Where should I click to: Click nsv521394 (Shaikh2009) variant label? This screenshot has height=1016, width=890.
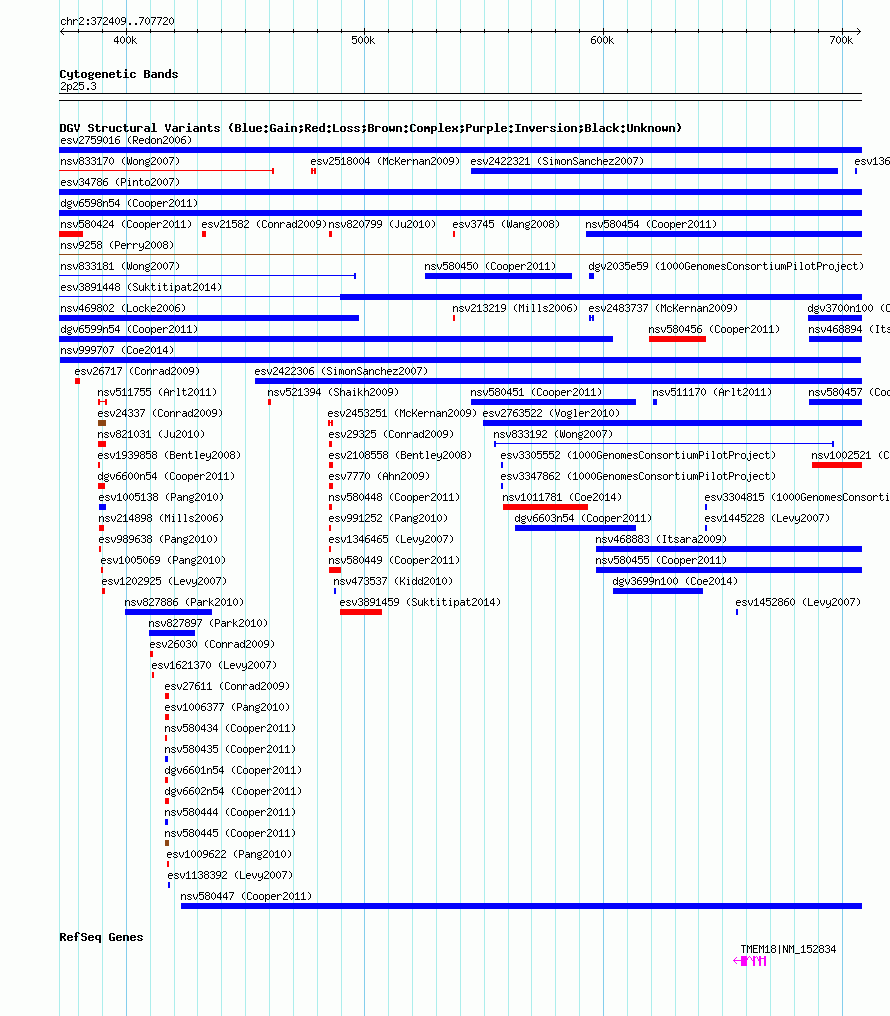333,393
